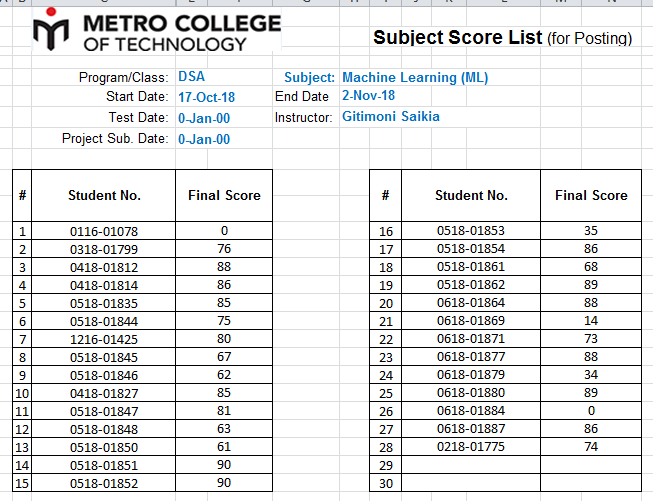Click final score 35 for student 0518-01853

(x=591, y=231)
